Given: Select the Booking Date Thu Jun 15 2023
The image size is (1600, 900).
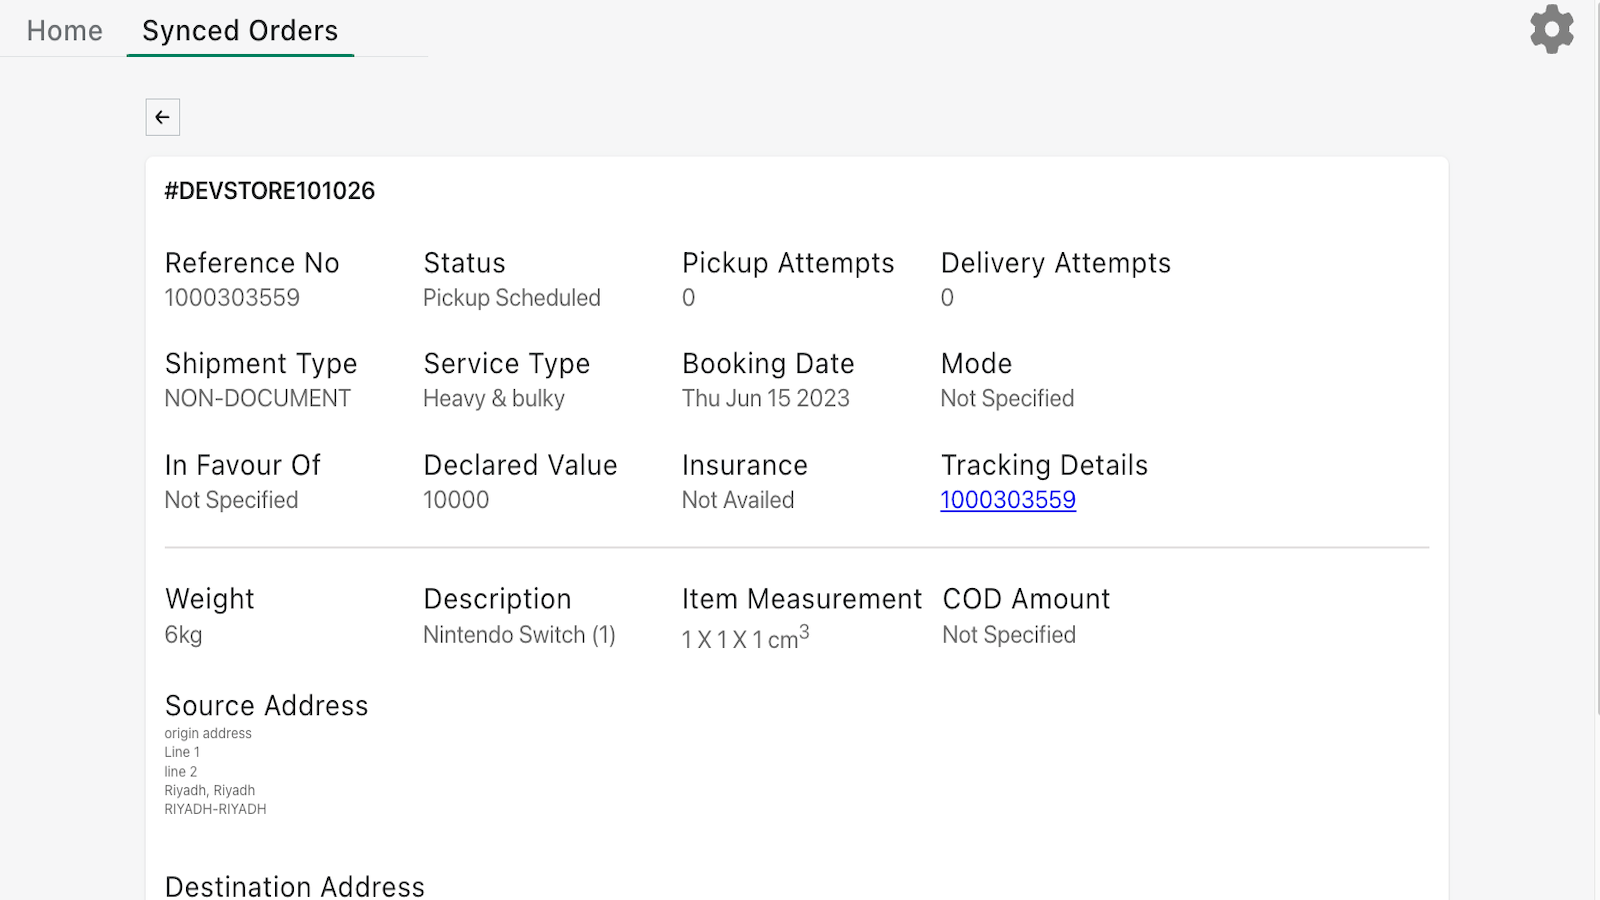Looking at the screenshot, I should point(765,397).
